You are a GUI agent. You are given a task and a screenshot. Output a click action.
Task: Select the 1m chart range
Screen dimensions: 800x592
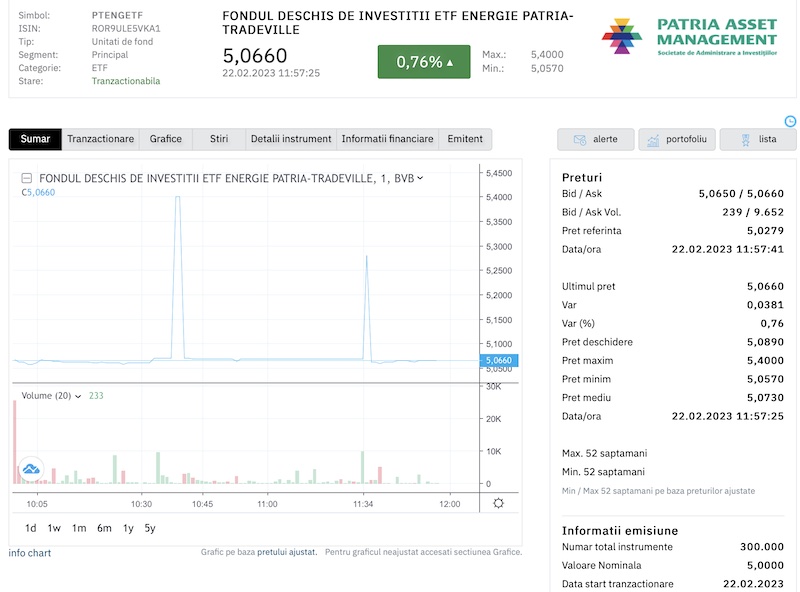pyautogui.click(x=79, y=528)
